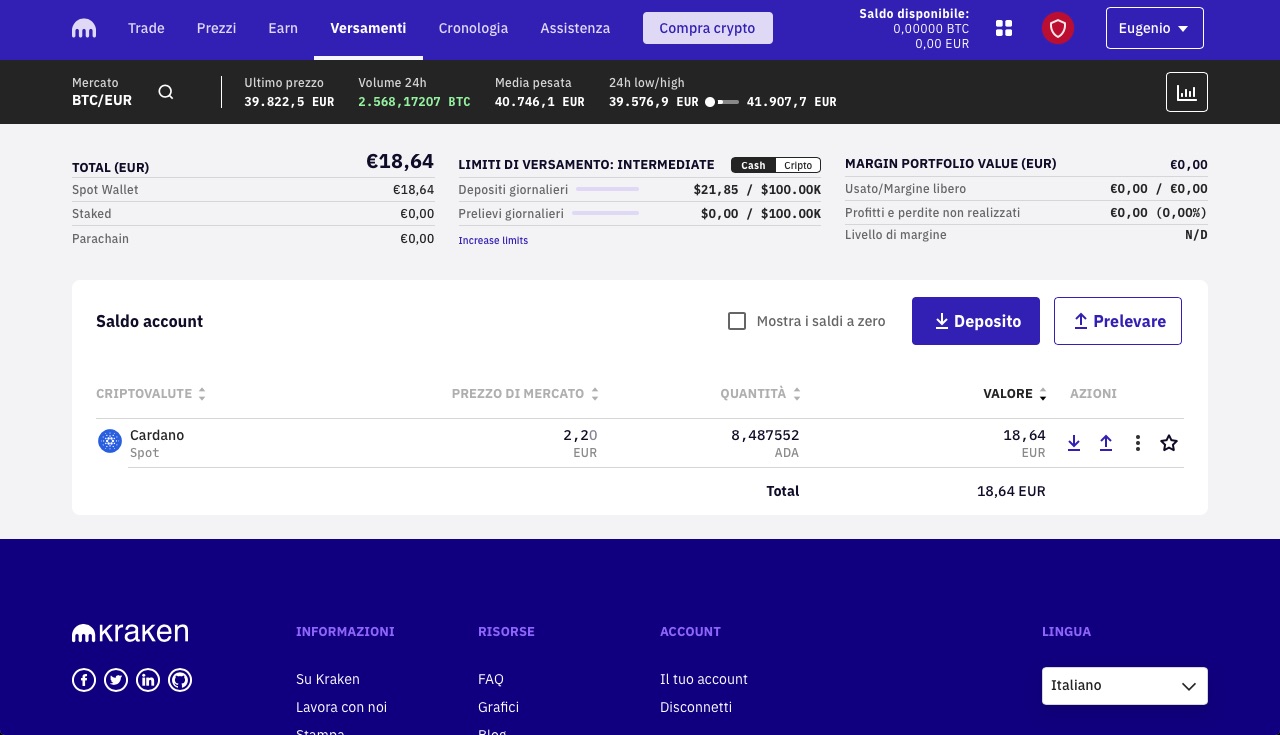This screenshot has height=735, width=1280.
Task: Sort by Prezzo di mercato column
Action: click(x=525, y=394)
